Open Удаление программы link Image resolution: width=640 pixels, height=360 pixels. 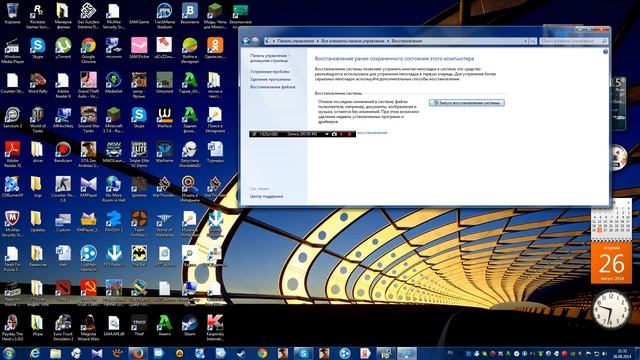click(x=270, y=79)
